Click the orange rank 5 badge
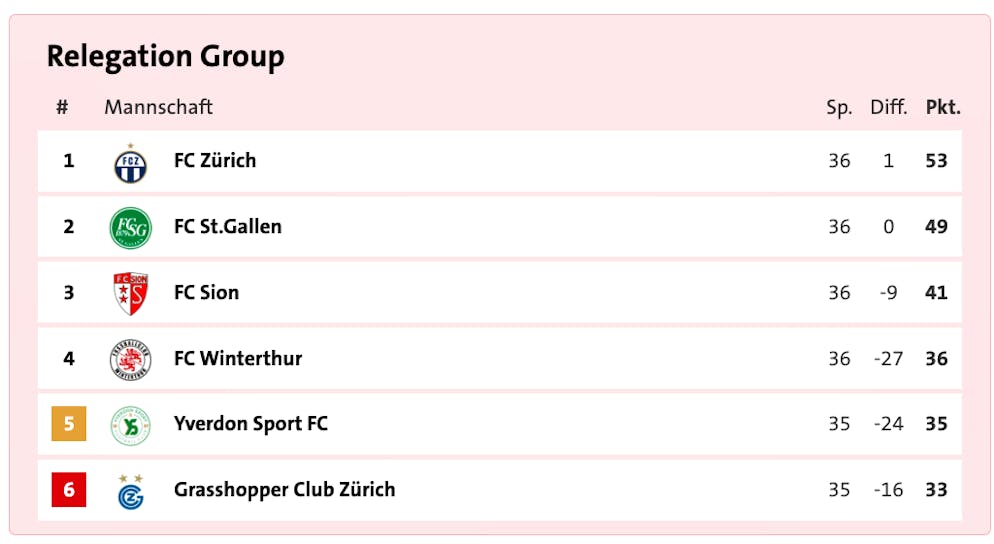Image resolution: width=994 pixels, height=544 pixels. click(x=69, y=424)
